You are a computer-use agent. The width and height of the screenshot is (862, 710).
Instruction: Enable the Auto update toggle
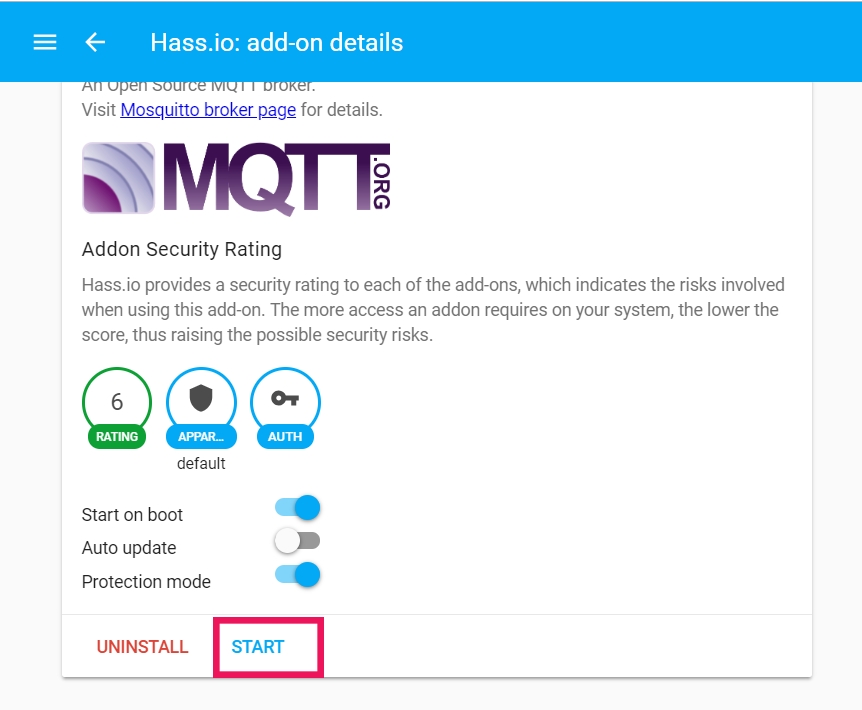(x=298, y=541)
